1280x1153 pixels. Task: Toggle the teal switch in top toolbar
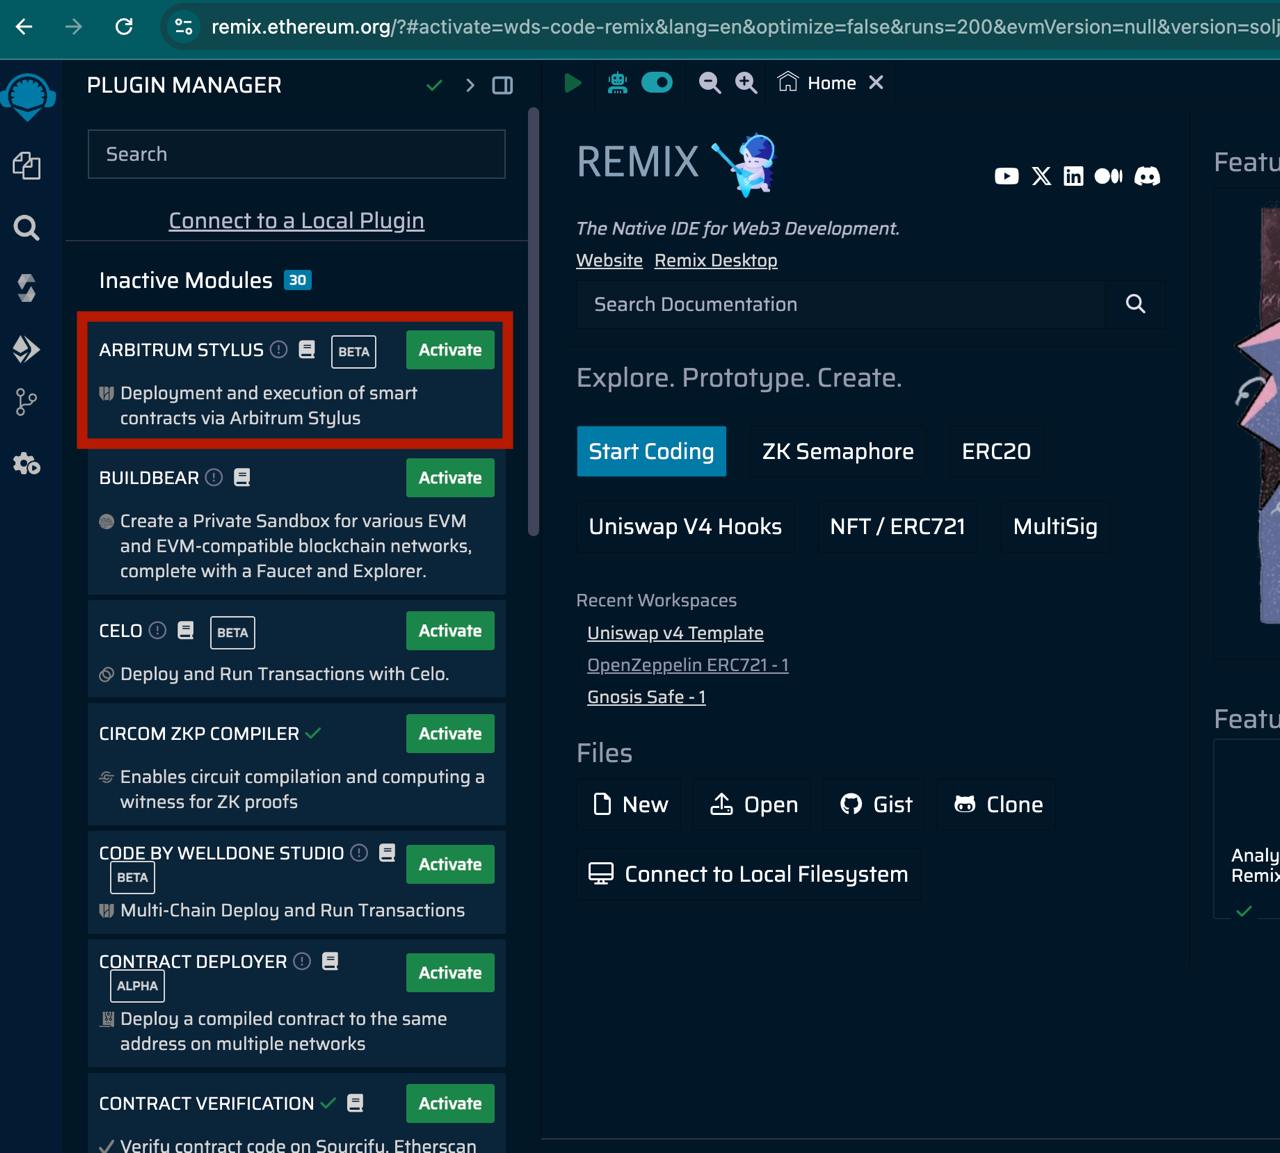click(657, 82)
